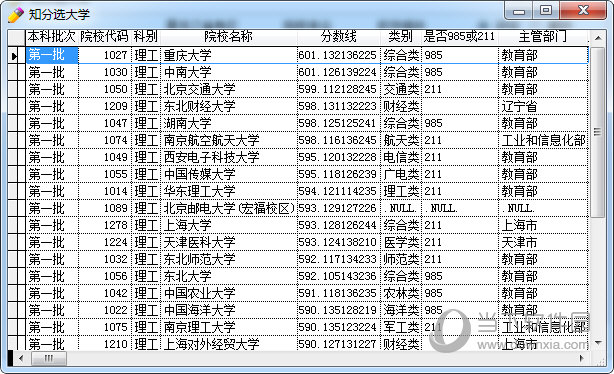Click the 分数线 column header
Screen dimensions: 614x374
(x=339, y=37)
